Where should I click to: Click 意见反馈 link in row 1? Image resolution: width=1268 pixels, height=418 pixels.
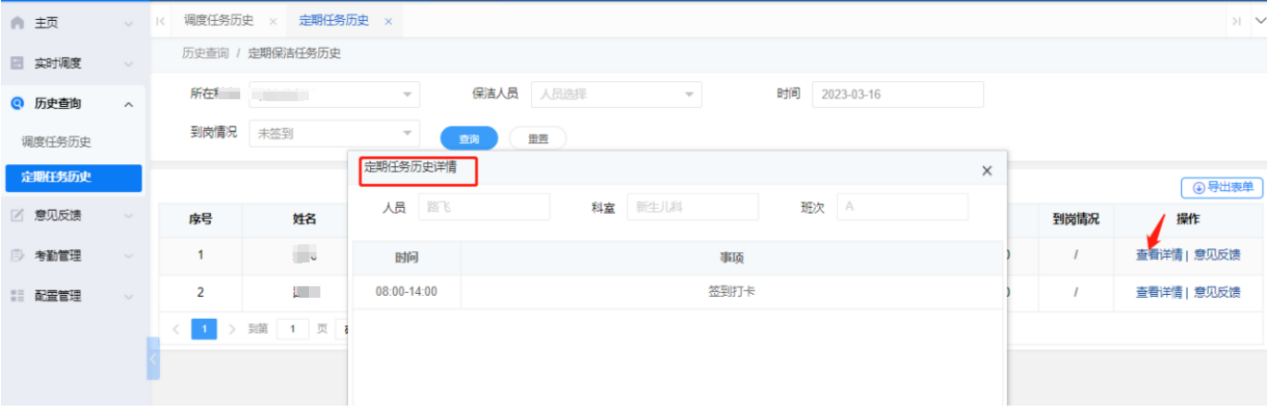[1217, 254]
